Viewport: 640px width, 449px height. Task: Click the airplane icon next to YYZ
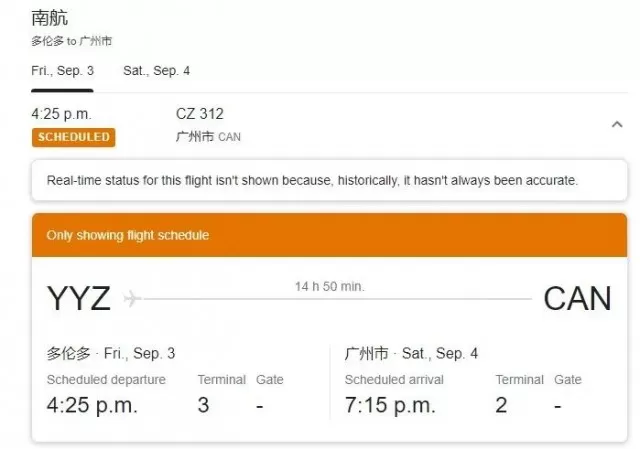pos(132,298)
